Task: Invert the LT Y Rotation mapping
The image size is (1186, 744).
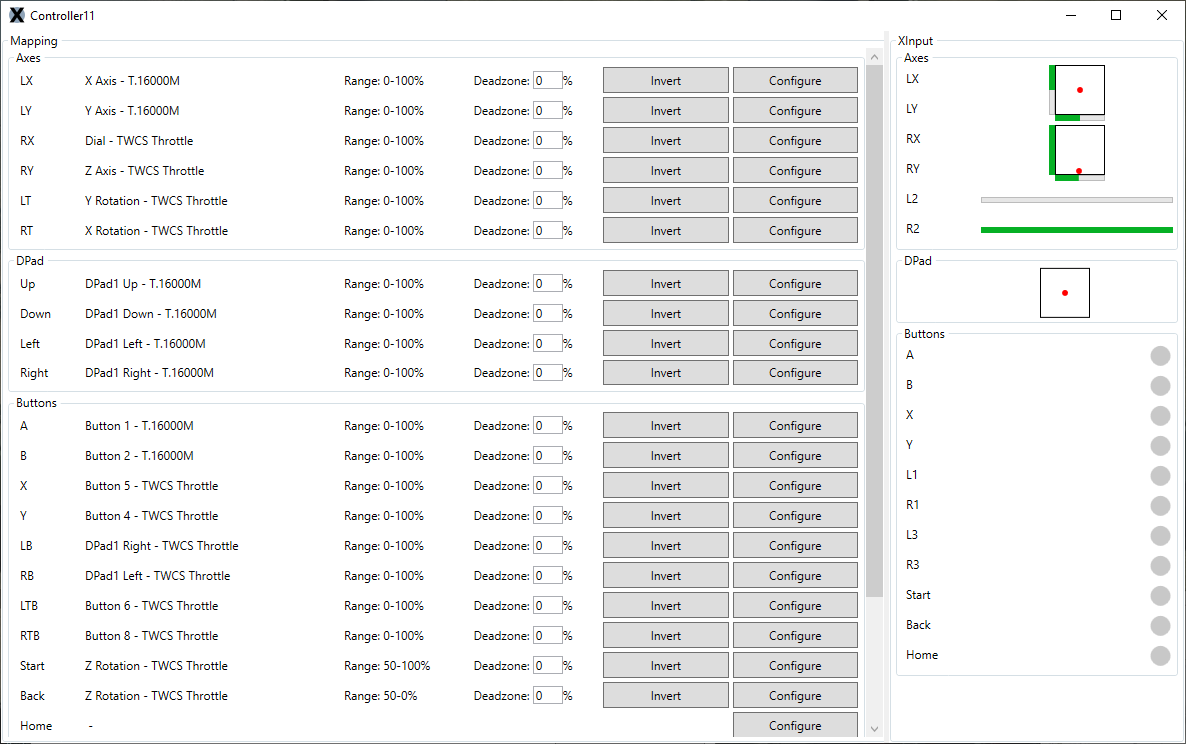Action: (x=666, y=200)
